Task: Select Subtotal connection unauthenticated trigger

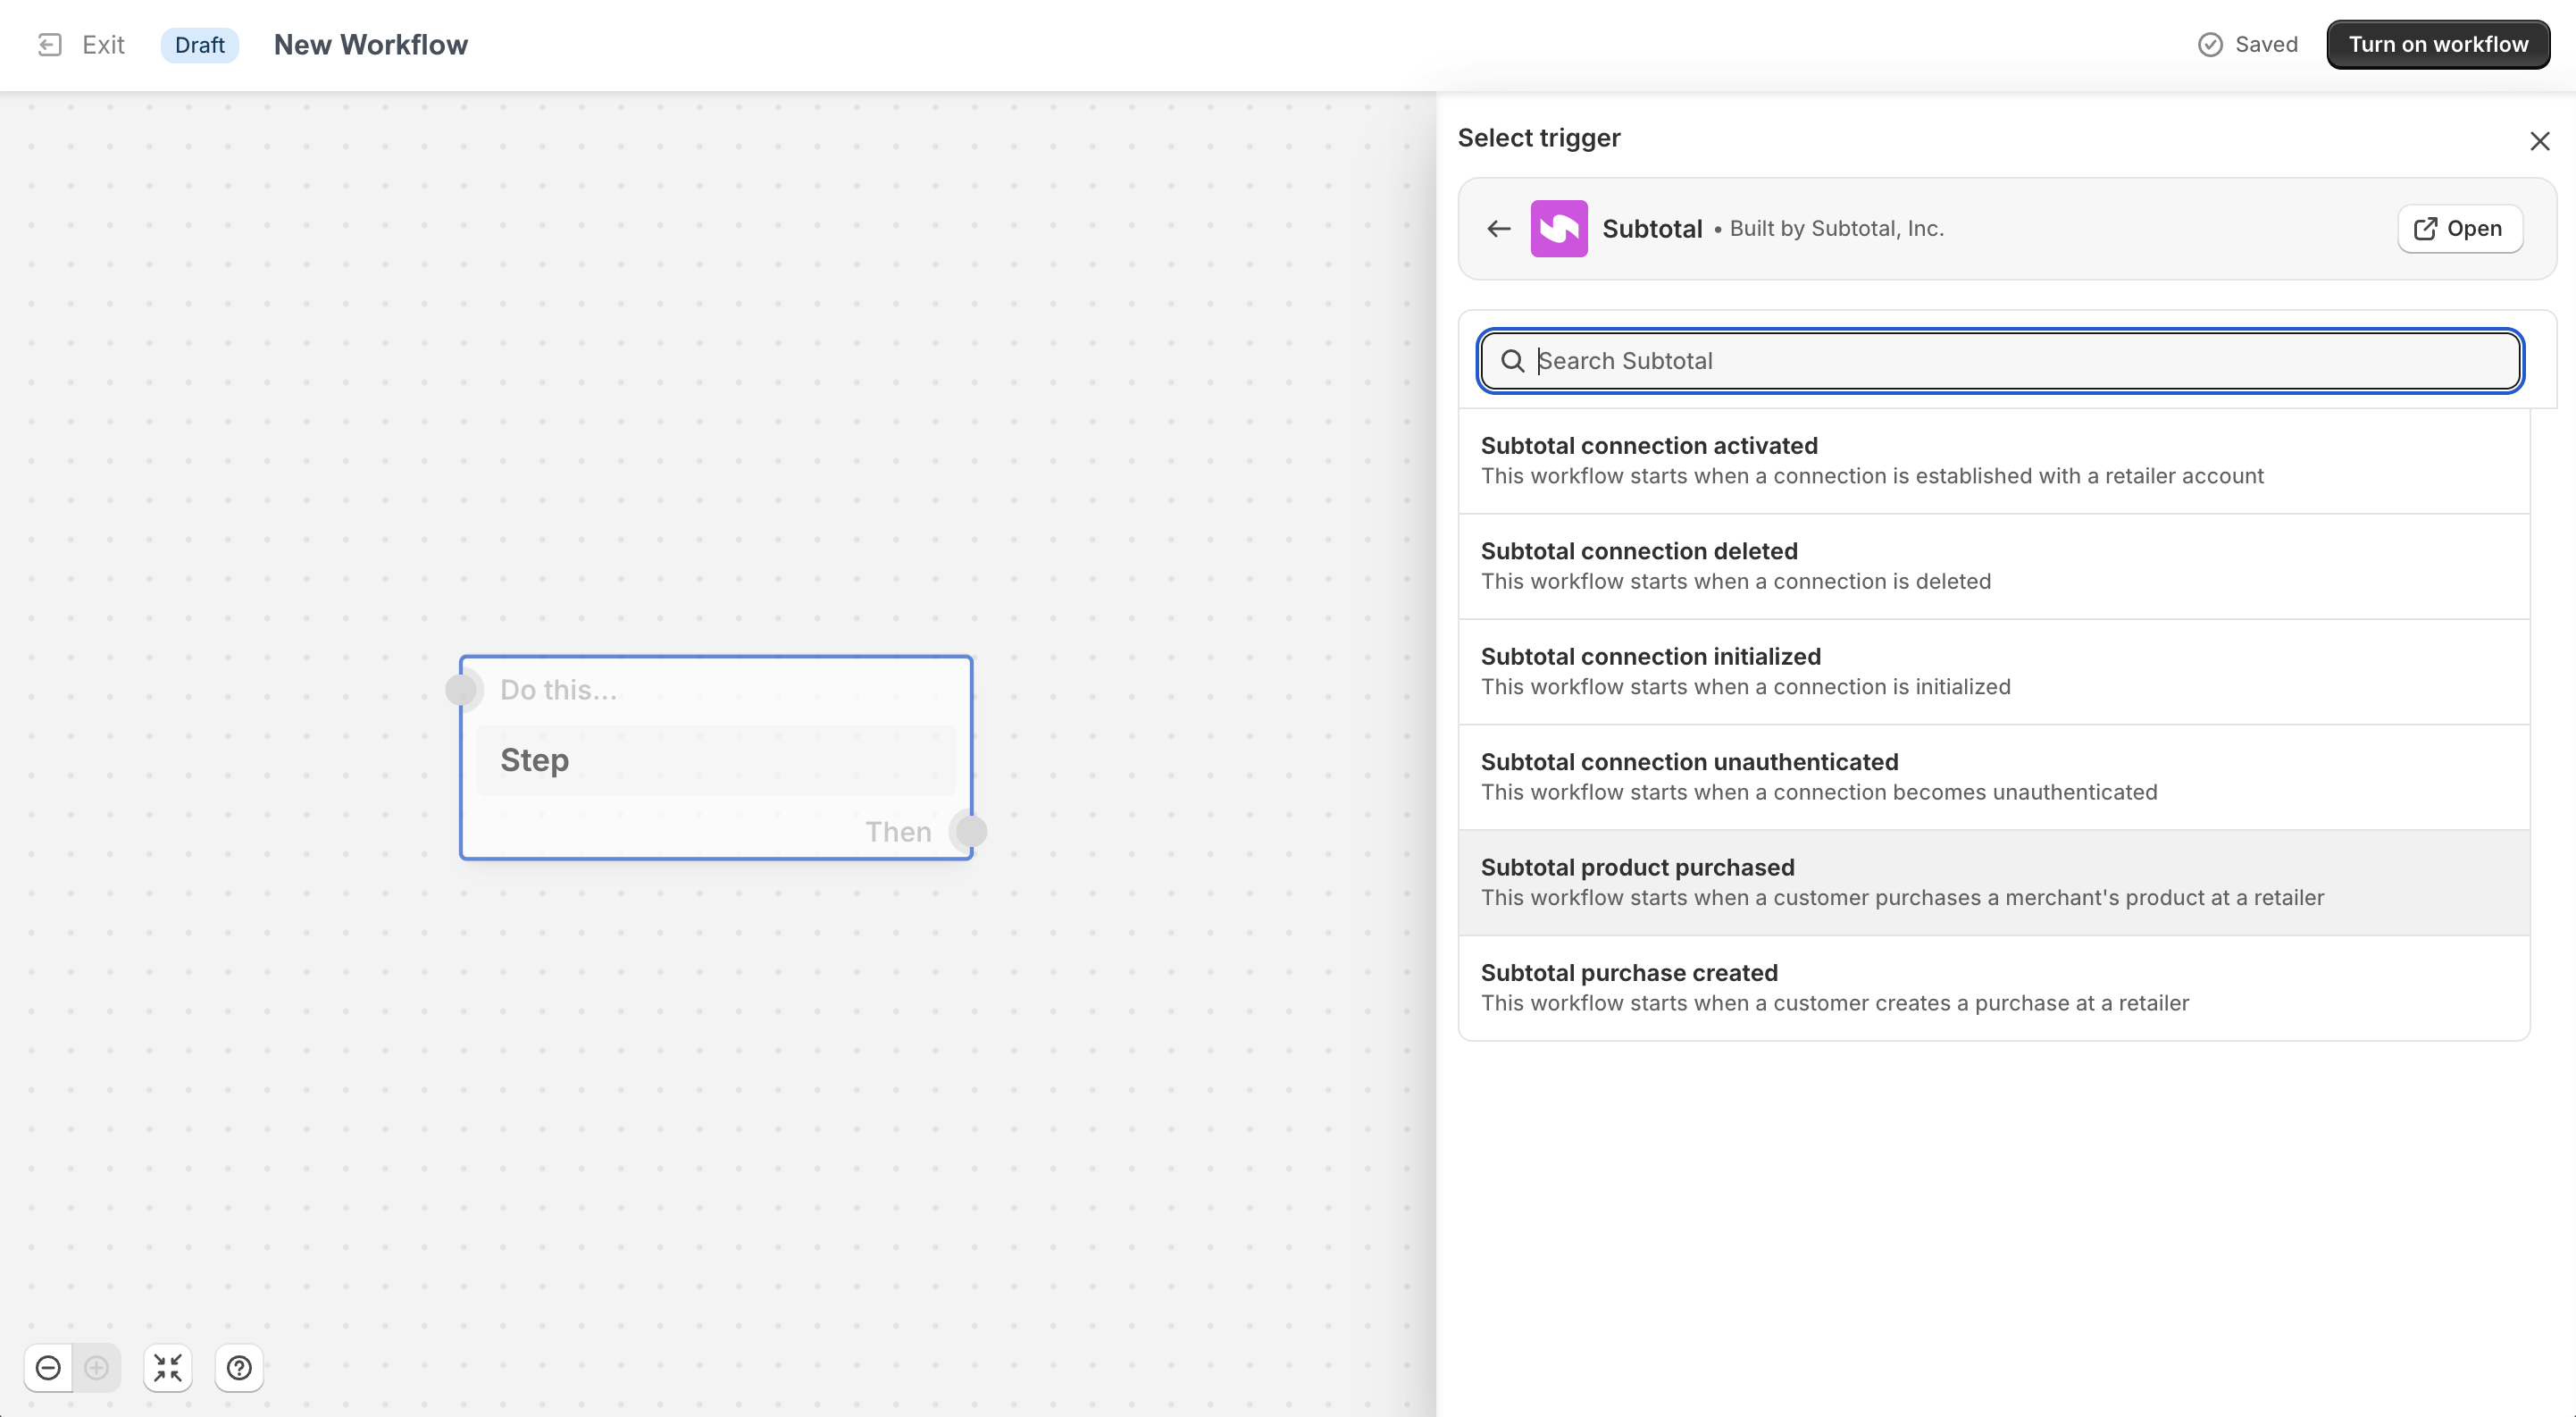Action: pos(1993,777)
